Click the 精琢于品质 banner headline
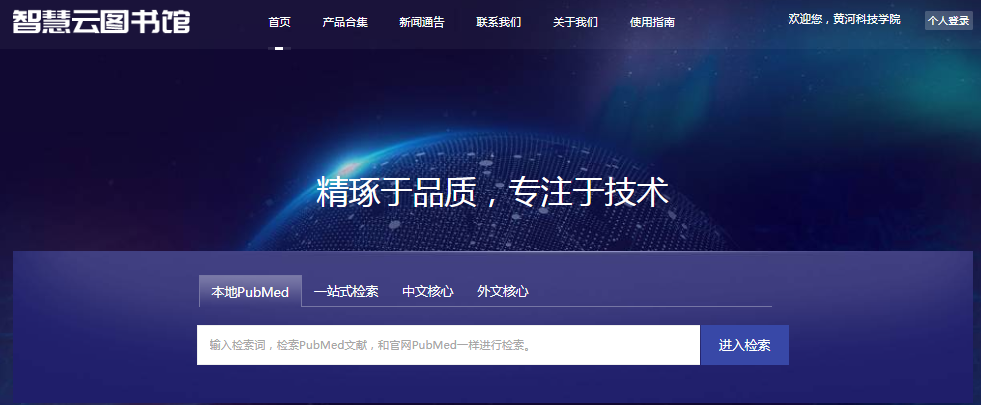 pos(492,192)
